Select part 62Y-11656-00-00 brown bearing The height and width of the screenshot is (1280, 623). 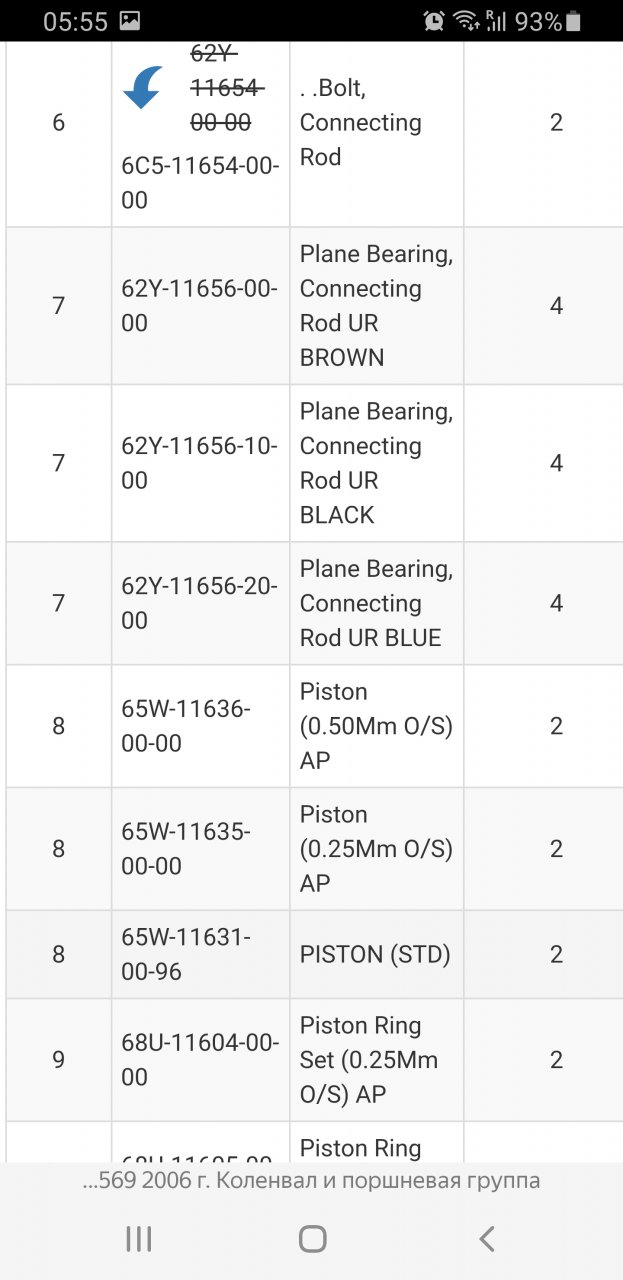click(200, 306)
